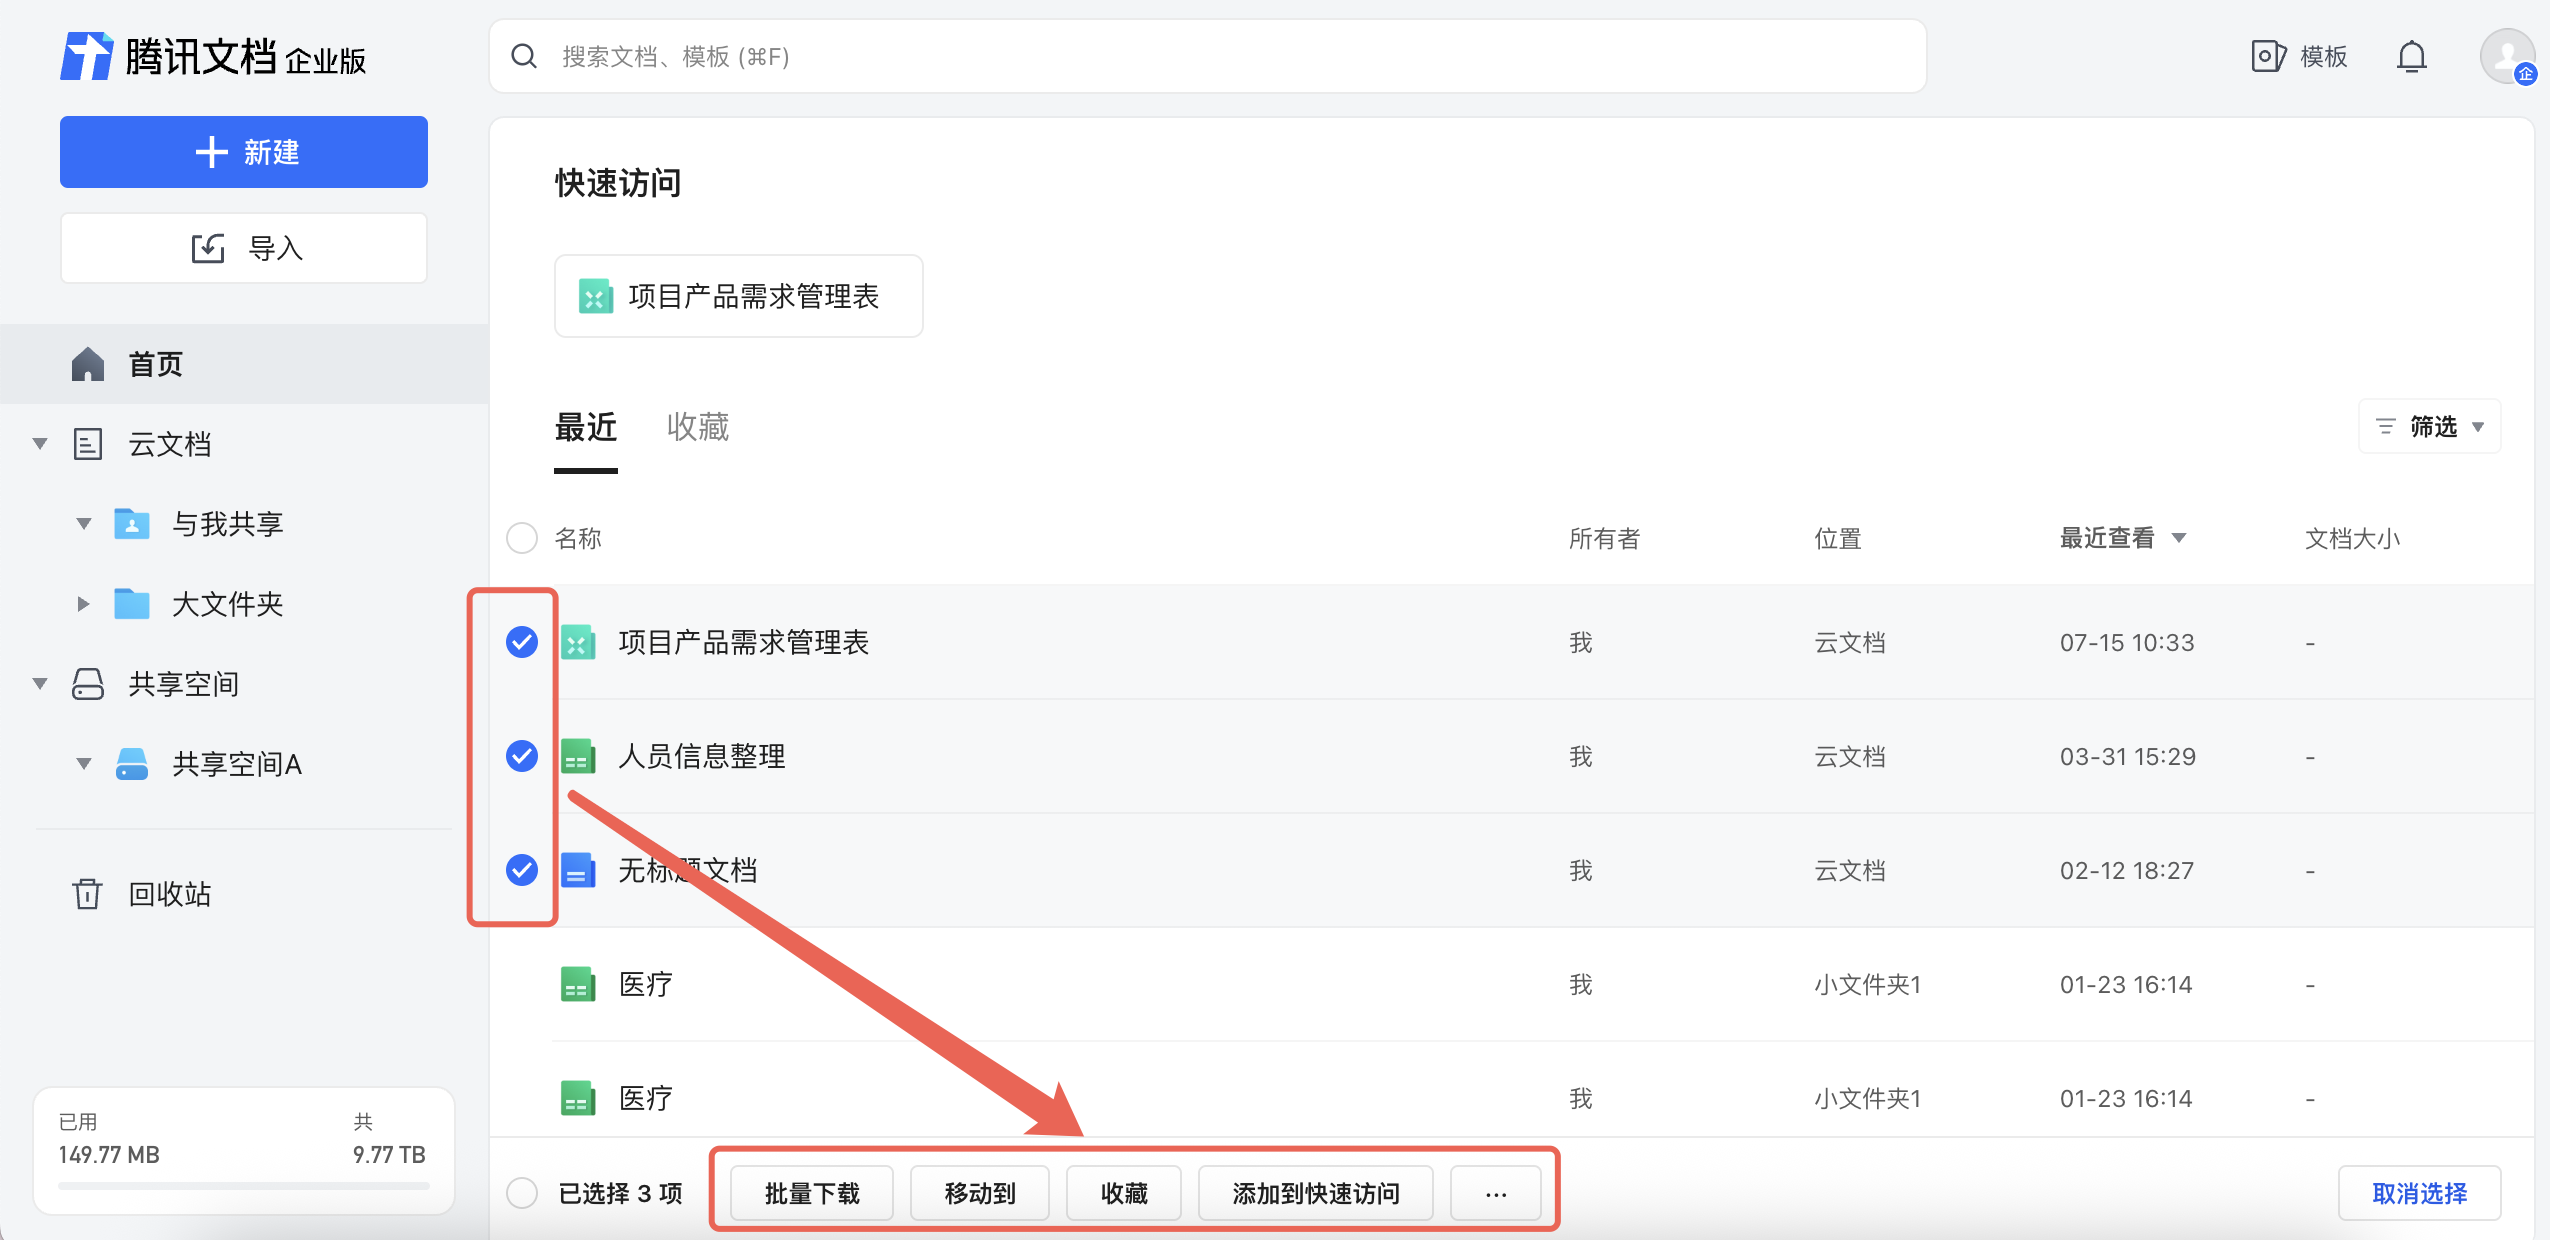Collapse the 云文档 tree section
The image size is (2550, 1240).
[40, 444]
